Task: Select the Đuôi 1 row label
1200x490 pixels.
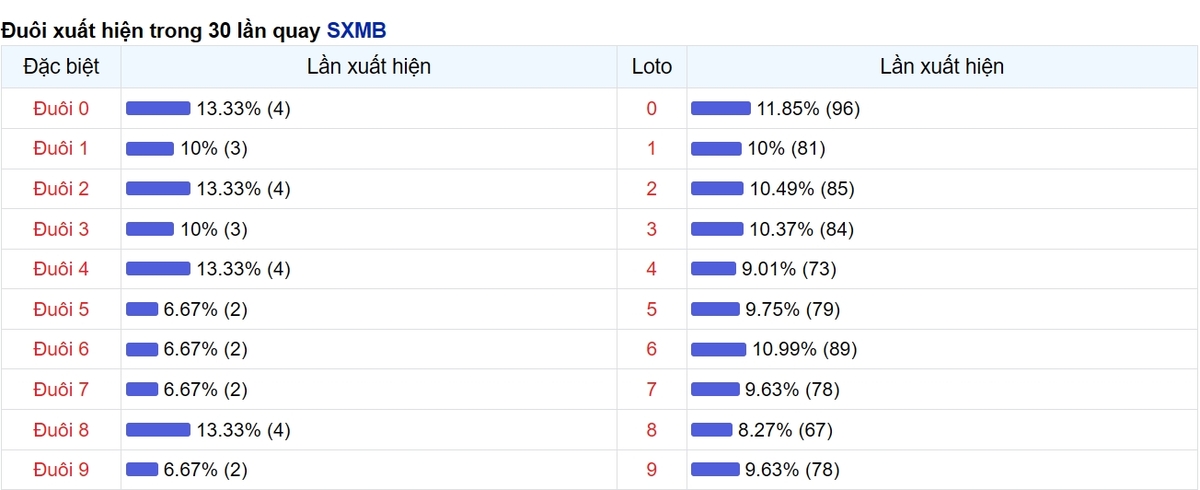Action: tap(61, 148)
